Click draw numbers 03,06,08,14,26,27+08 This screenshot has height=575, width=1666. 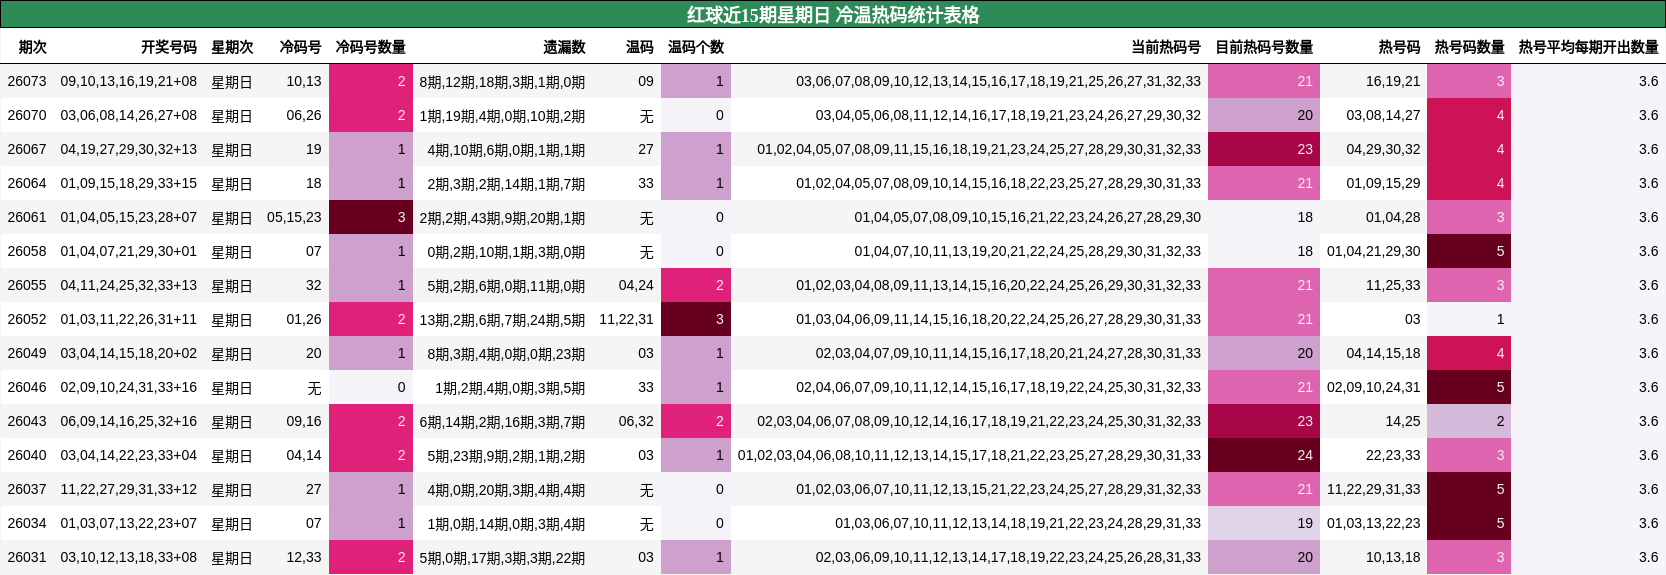tap(129, 115)
